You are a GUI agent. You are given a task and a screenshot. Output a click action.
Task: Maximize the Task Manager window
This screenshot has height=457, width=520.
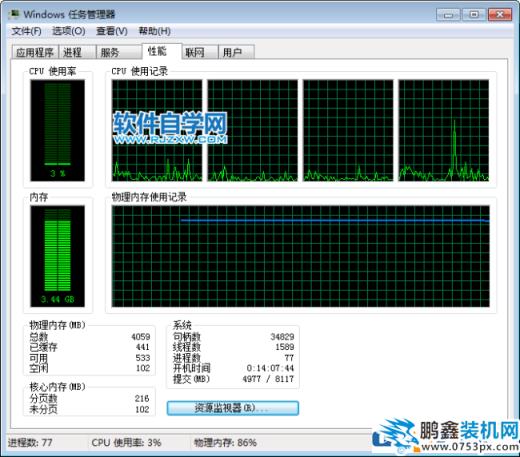coord(474,15)
